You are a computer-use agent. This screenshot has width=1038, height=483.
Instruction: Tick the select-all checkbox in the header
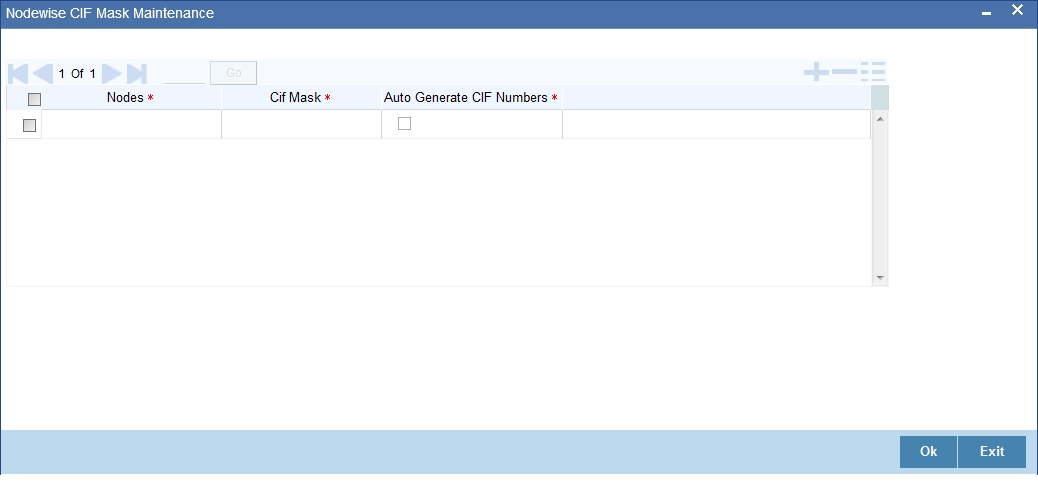[x=34, y=99]
